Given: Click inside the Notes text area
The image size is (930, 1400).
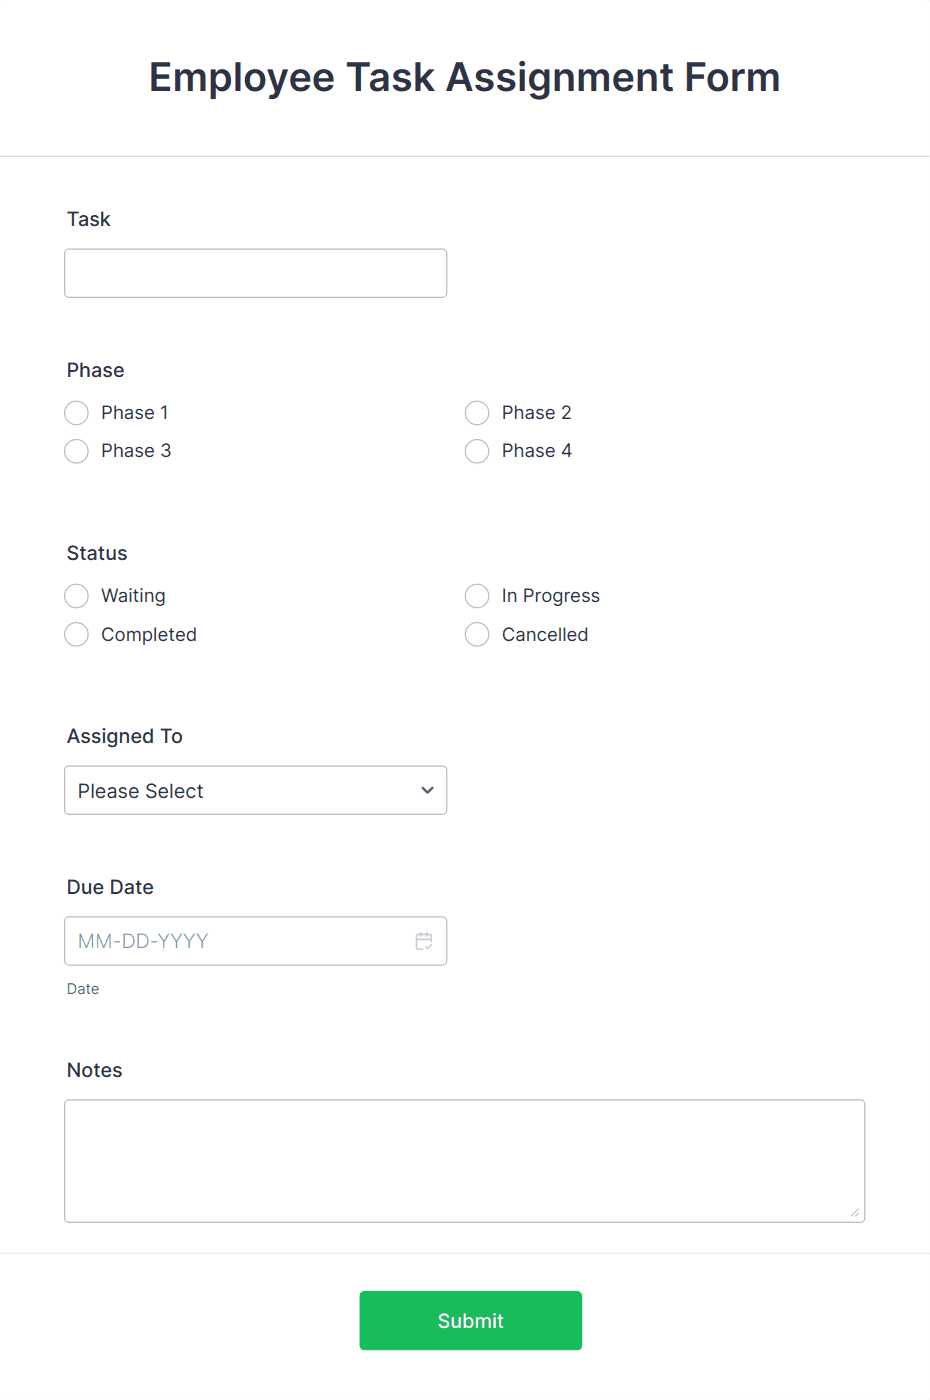Looking at the screenshot, I should coord(464,1160).
